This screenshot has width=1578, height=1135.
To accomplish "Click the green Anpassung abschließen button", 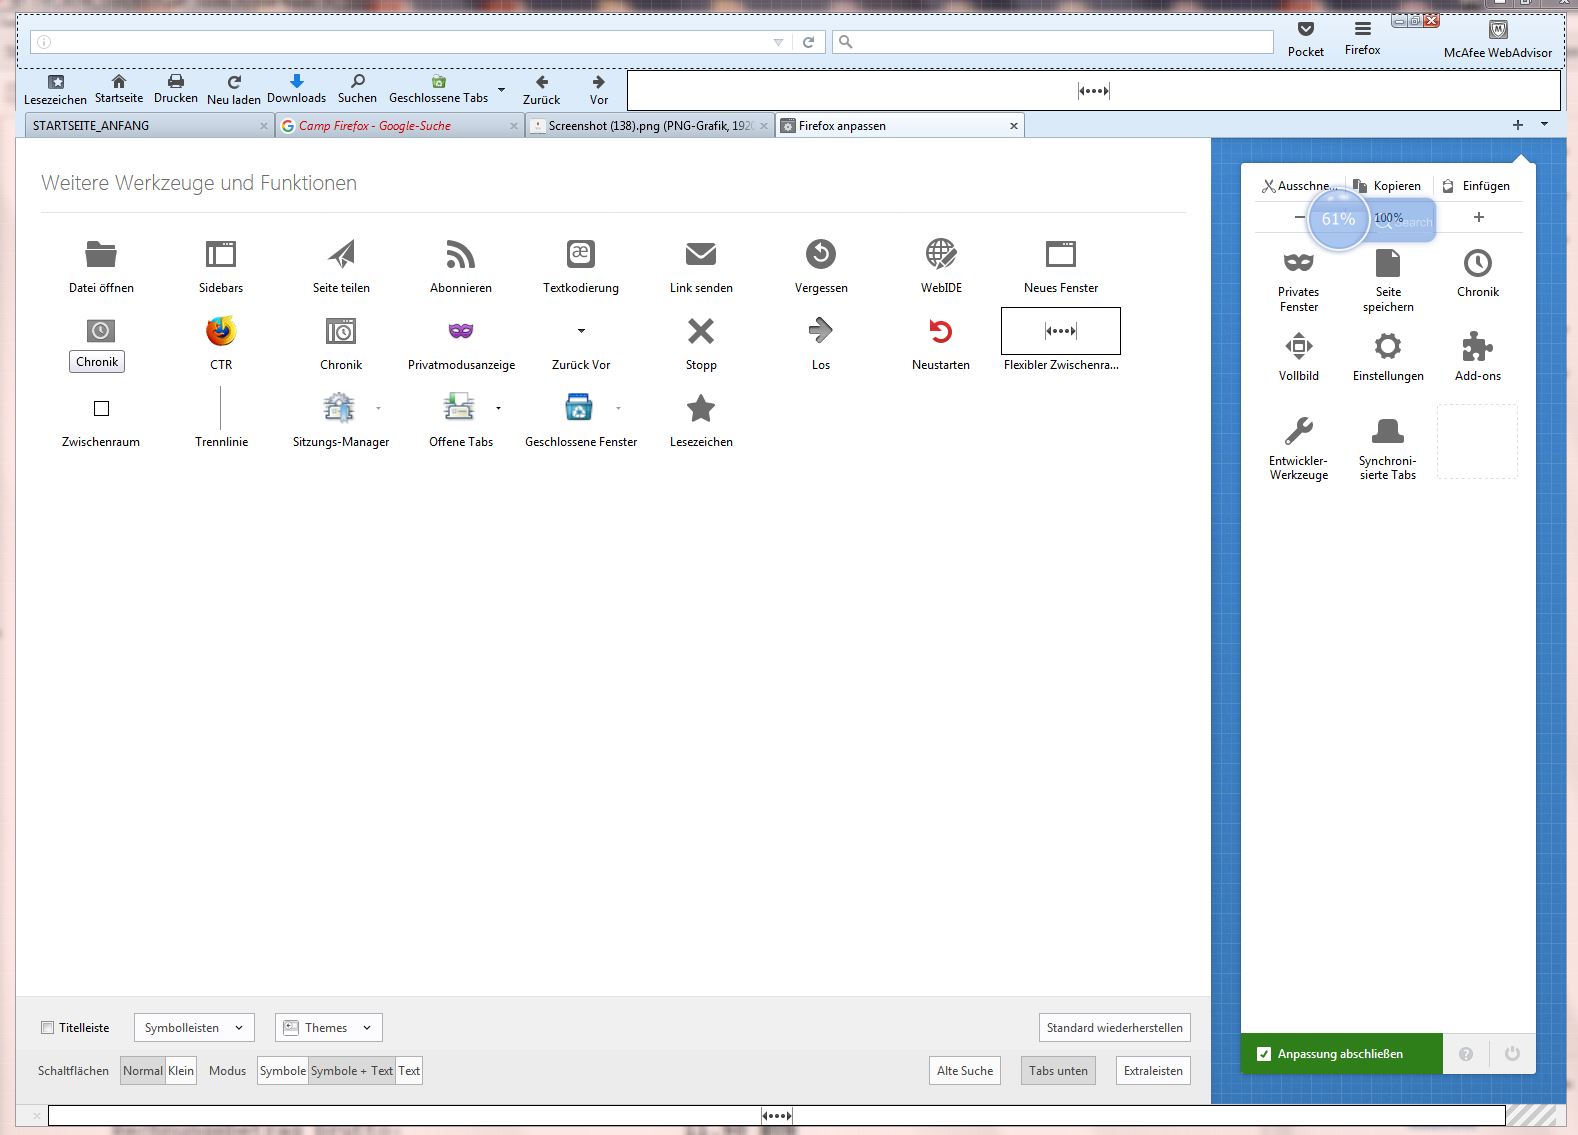I will pyautogui.click(x=1340, y=1054).
